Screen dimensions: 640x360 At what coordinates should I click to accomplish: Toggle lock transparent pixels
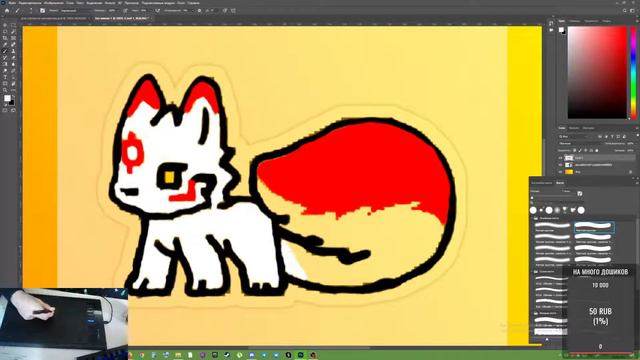[575, 150]
